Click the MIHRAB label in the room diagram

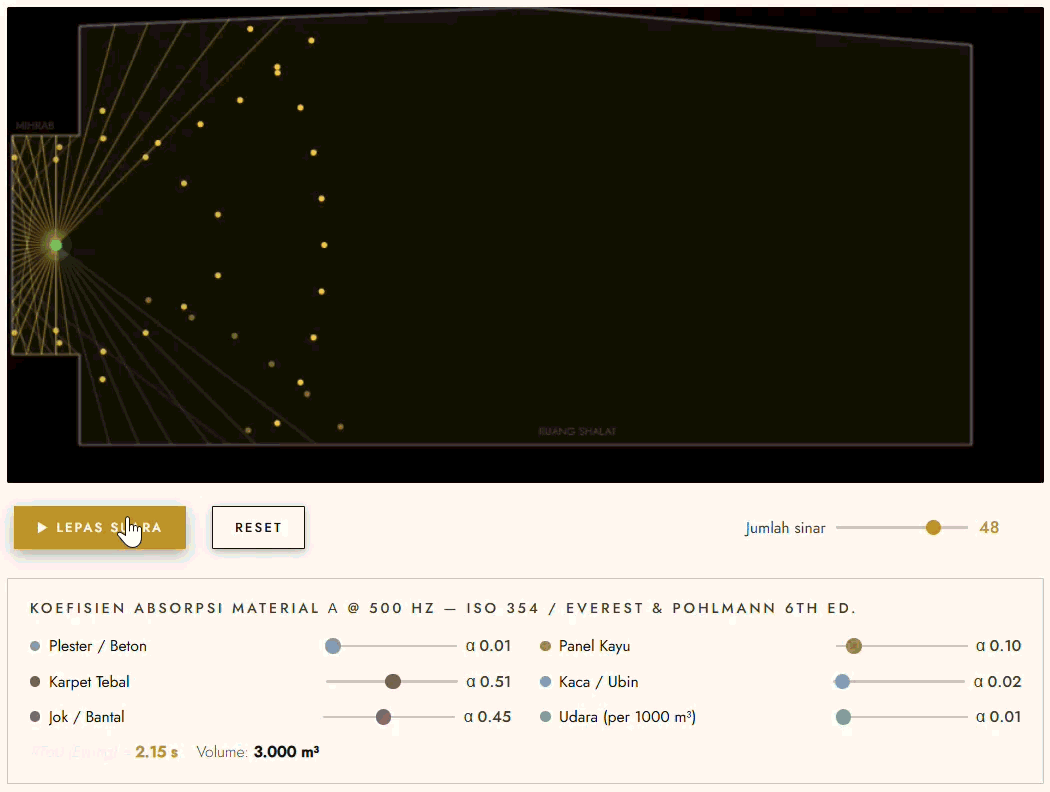pos(34,126)
